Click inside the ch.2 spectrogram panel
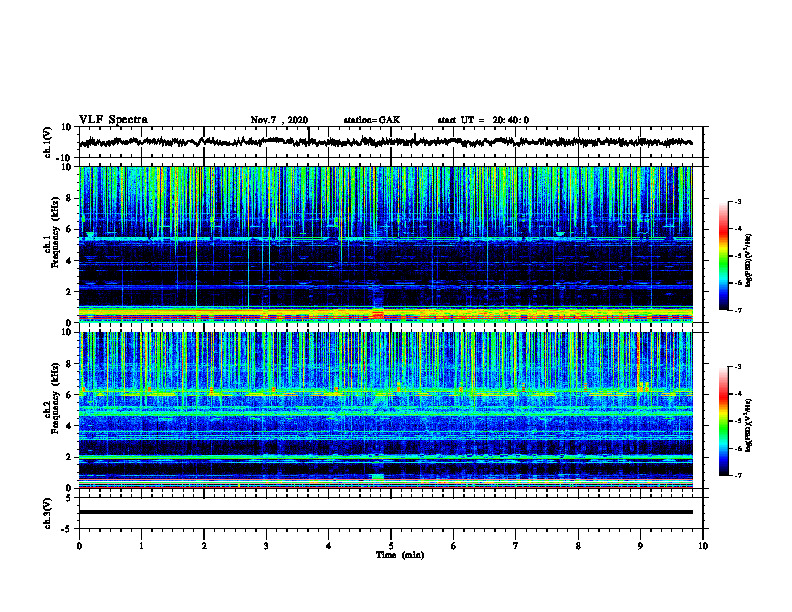Screen dimensions: 792x612 386,410
